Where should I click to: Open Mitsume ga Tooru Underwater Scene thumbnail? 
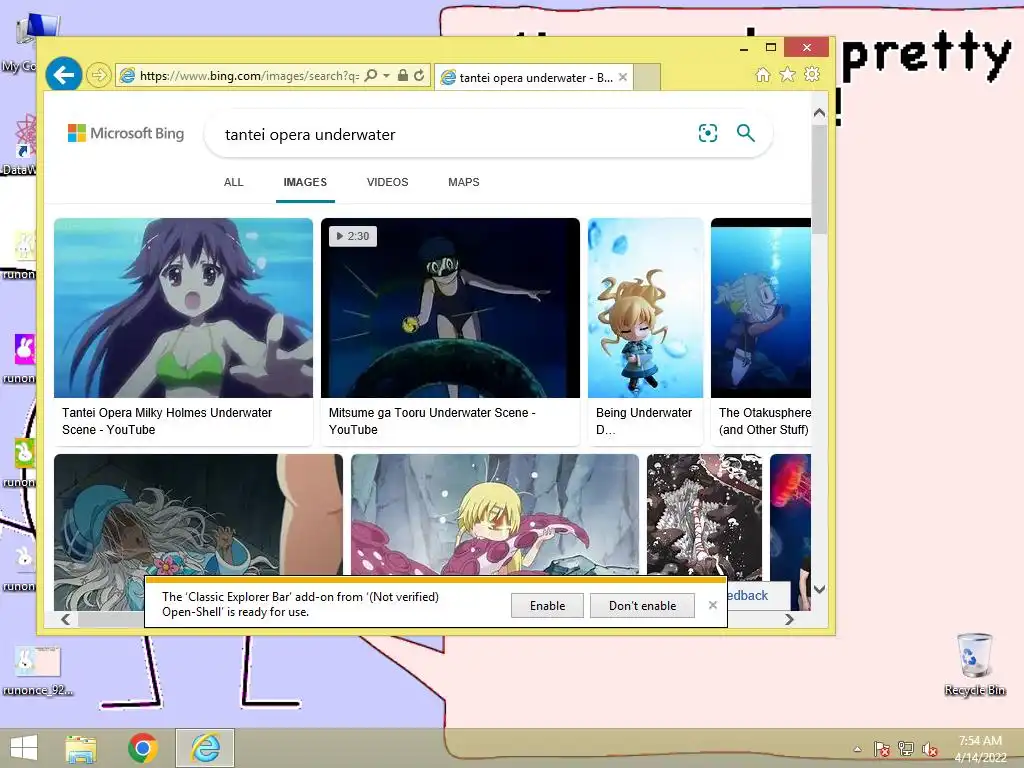[x=450, y=308]
